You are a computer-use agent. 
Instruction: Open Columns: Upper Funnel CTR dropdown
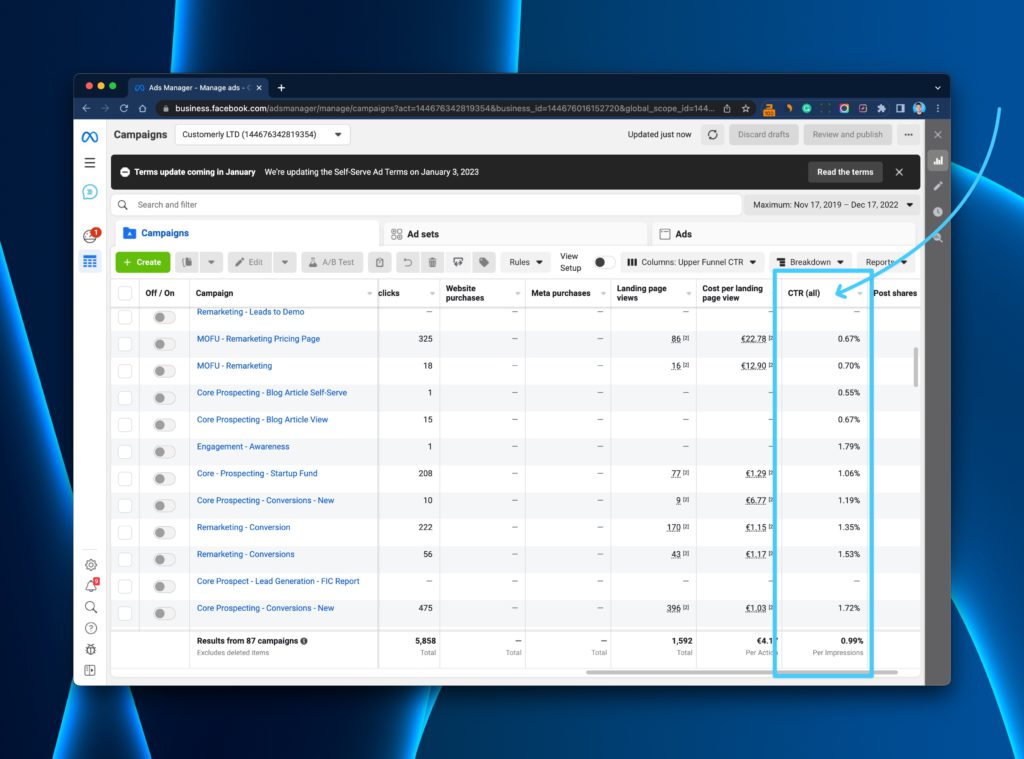[692, 262]
